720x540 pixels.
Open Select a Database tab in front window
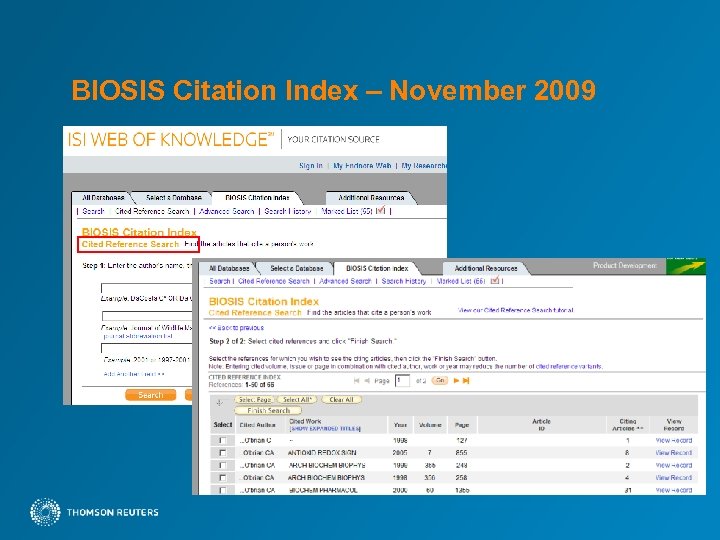(x=297, y=268)
